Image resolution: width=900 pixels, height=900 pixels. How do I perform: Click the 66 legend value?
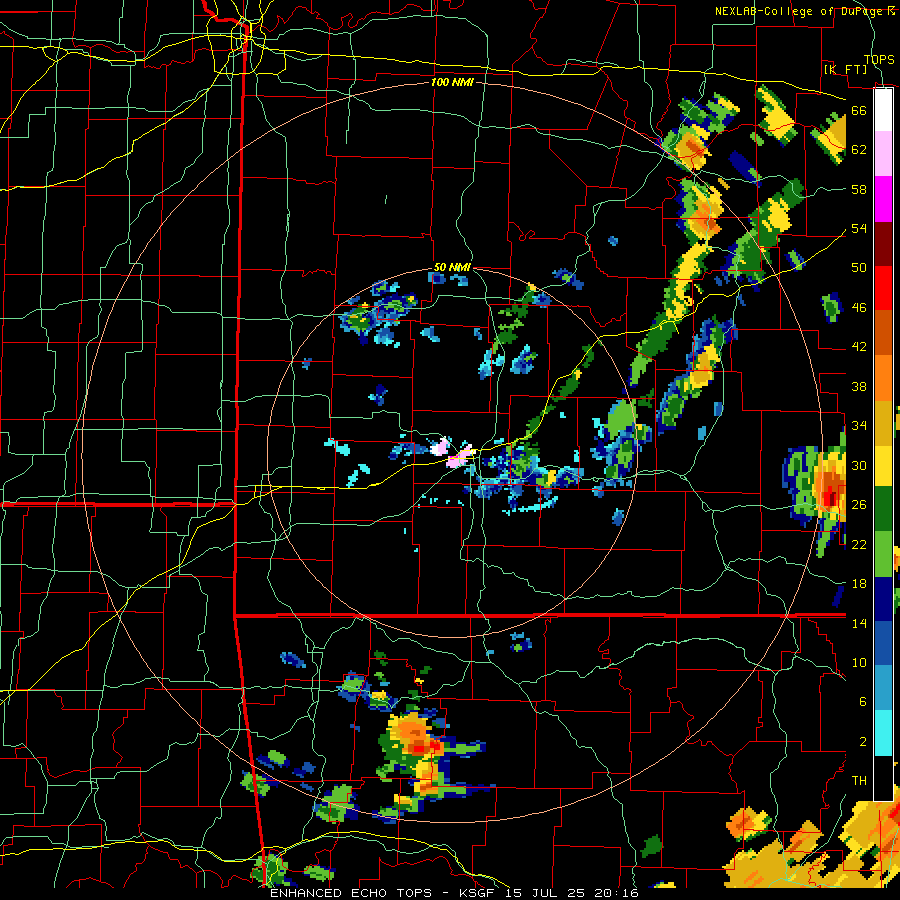[859, 111]
